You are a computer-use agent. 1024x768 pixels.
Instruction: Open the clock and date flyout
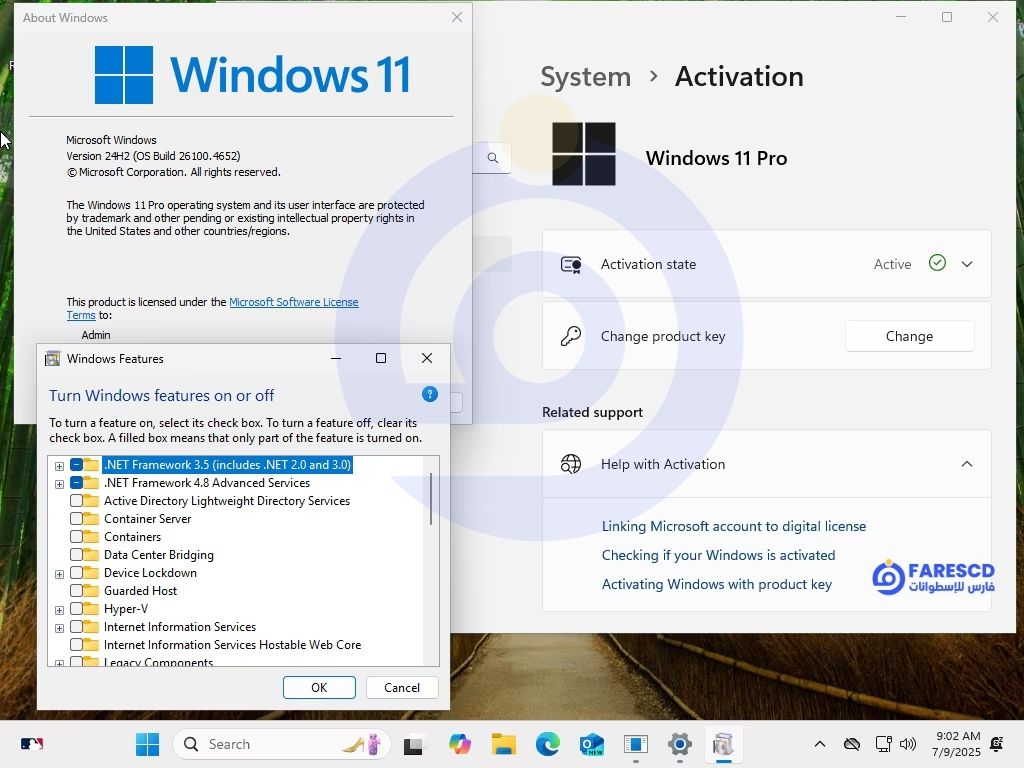point(956,744)
